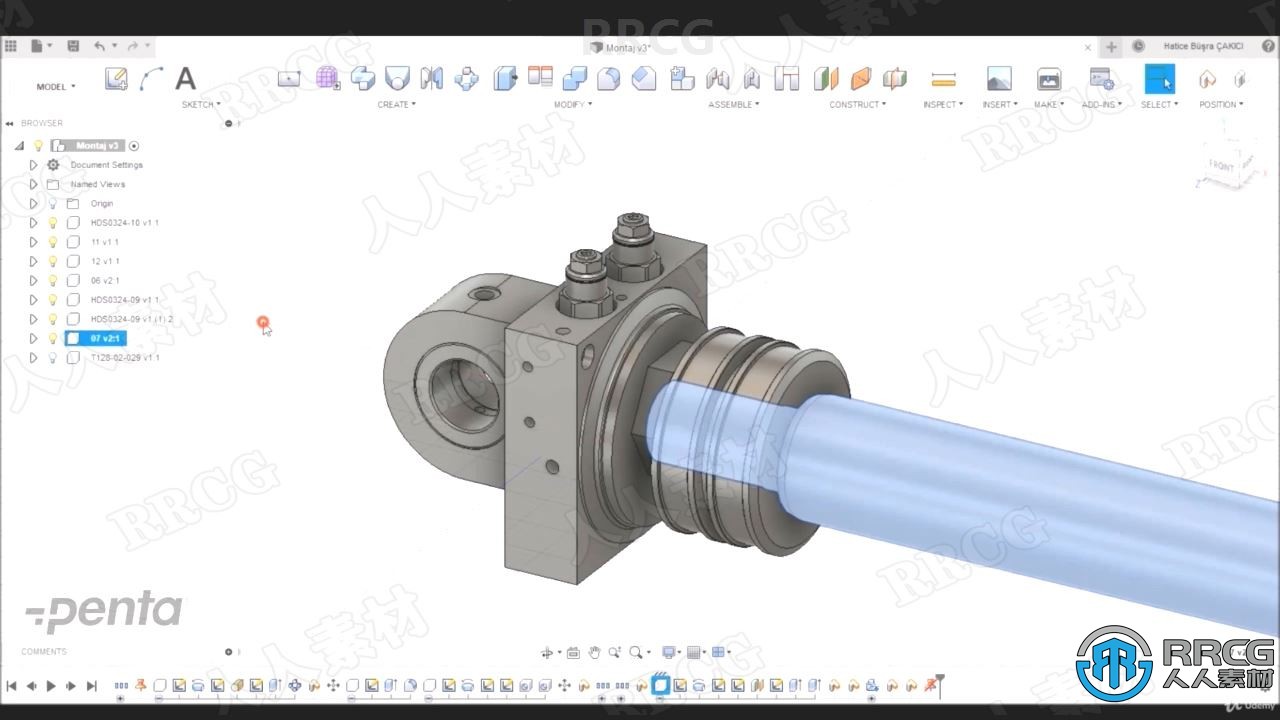The width and height of the screenshot is (1280, 720).
Task: Select the Measure tool in Inspect
Action: click(x=943, y=79)
